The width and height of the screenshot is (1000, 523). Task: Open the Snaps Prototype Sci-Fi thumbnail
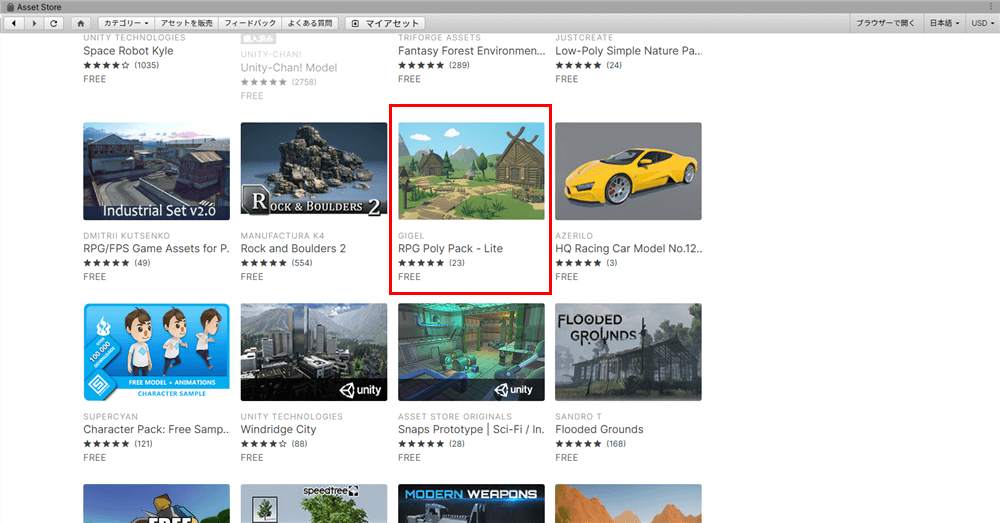pyautogui.click(x=471, y=352)
